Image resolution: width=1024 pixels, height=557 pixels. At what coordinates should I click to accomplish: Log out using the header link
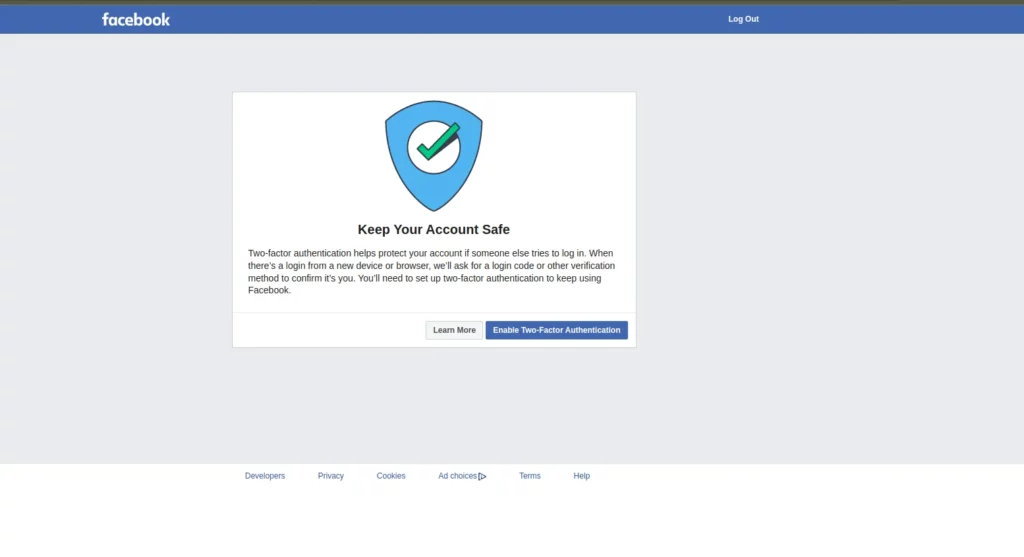743,19
